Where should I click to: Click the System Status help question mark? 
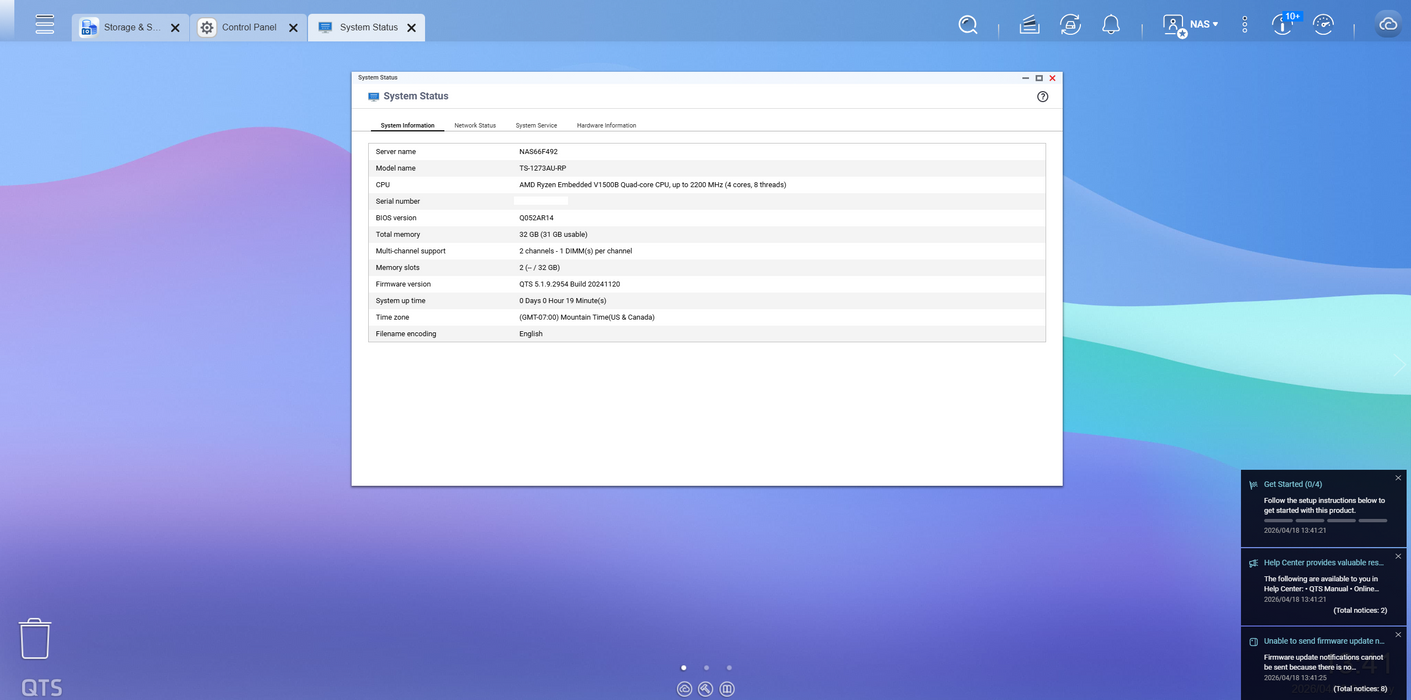(1042, 97)
